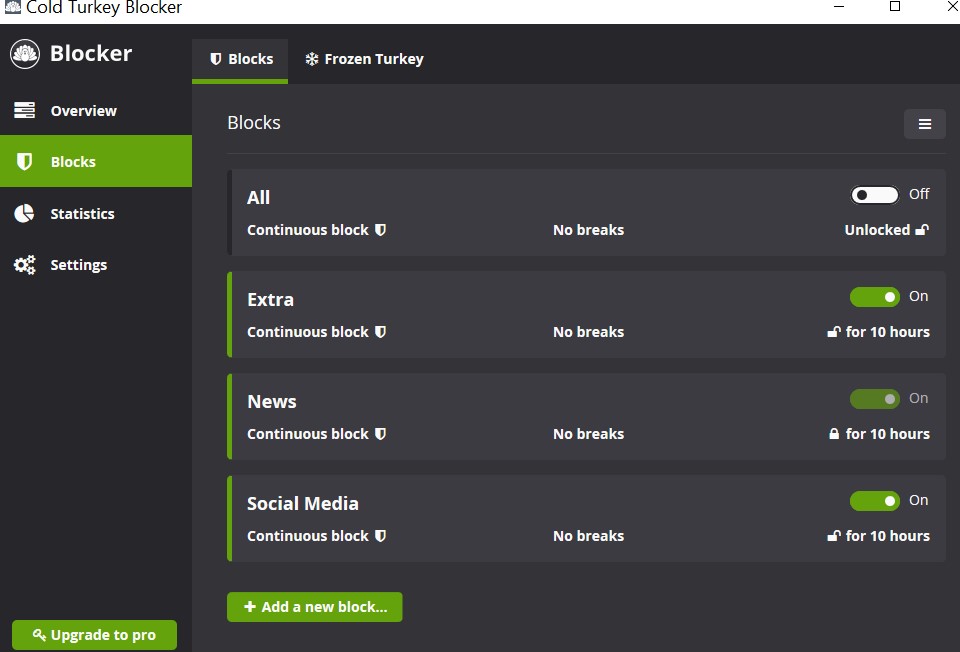Click the shield icon in Social Media's Continuous block
This screenshot has height=652, width=960.
[x=380, y=536]
